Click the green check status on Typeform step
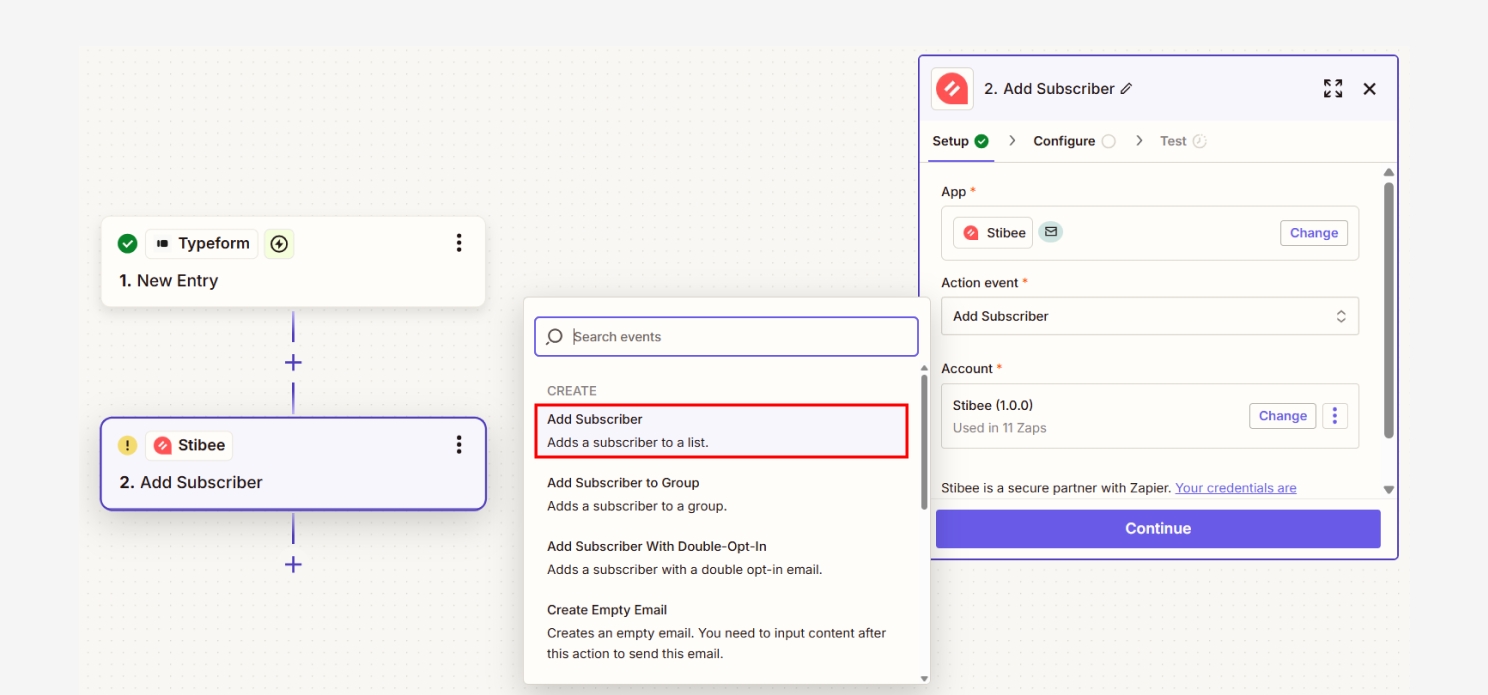 click(x=127, y=243)
